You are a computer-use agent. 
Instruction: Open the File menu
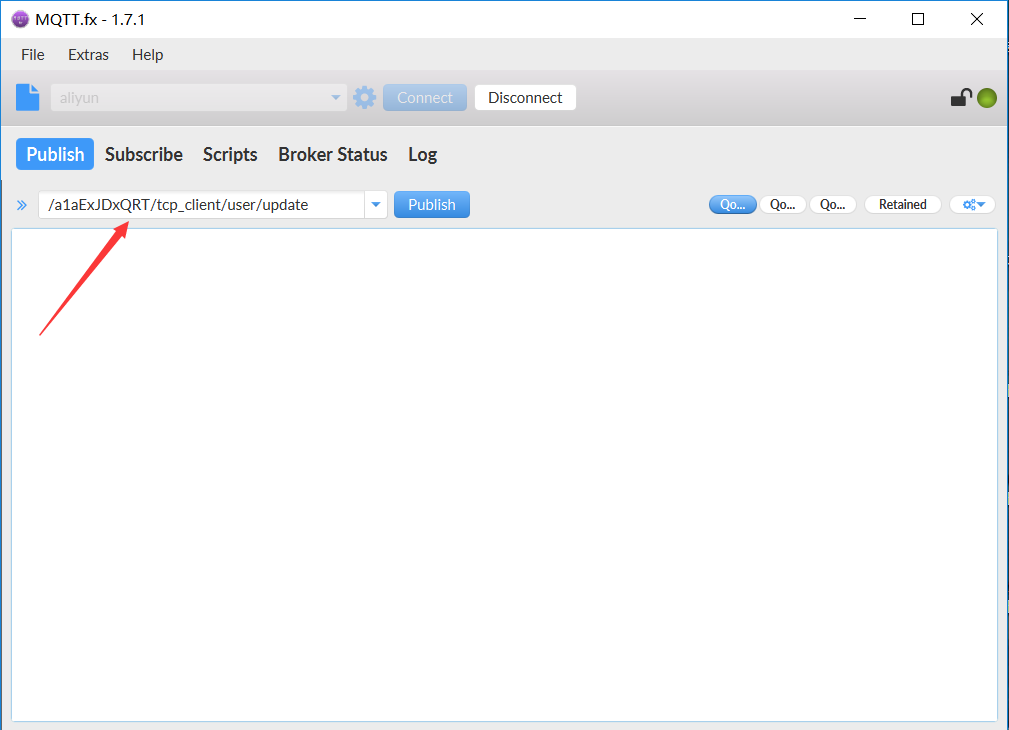[x=33, y=55]
